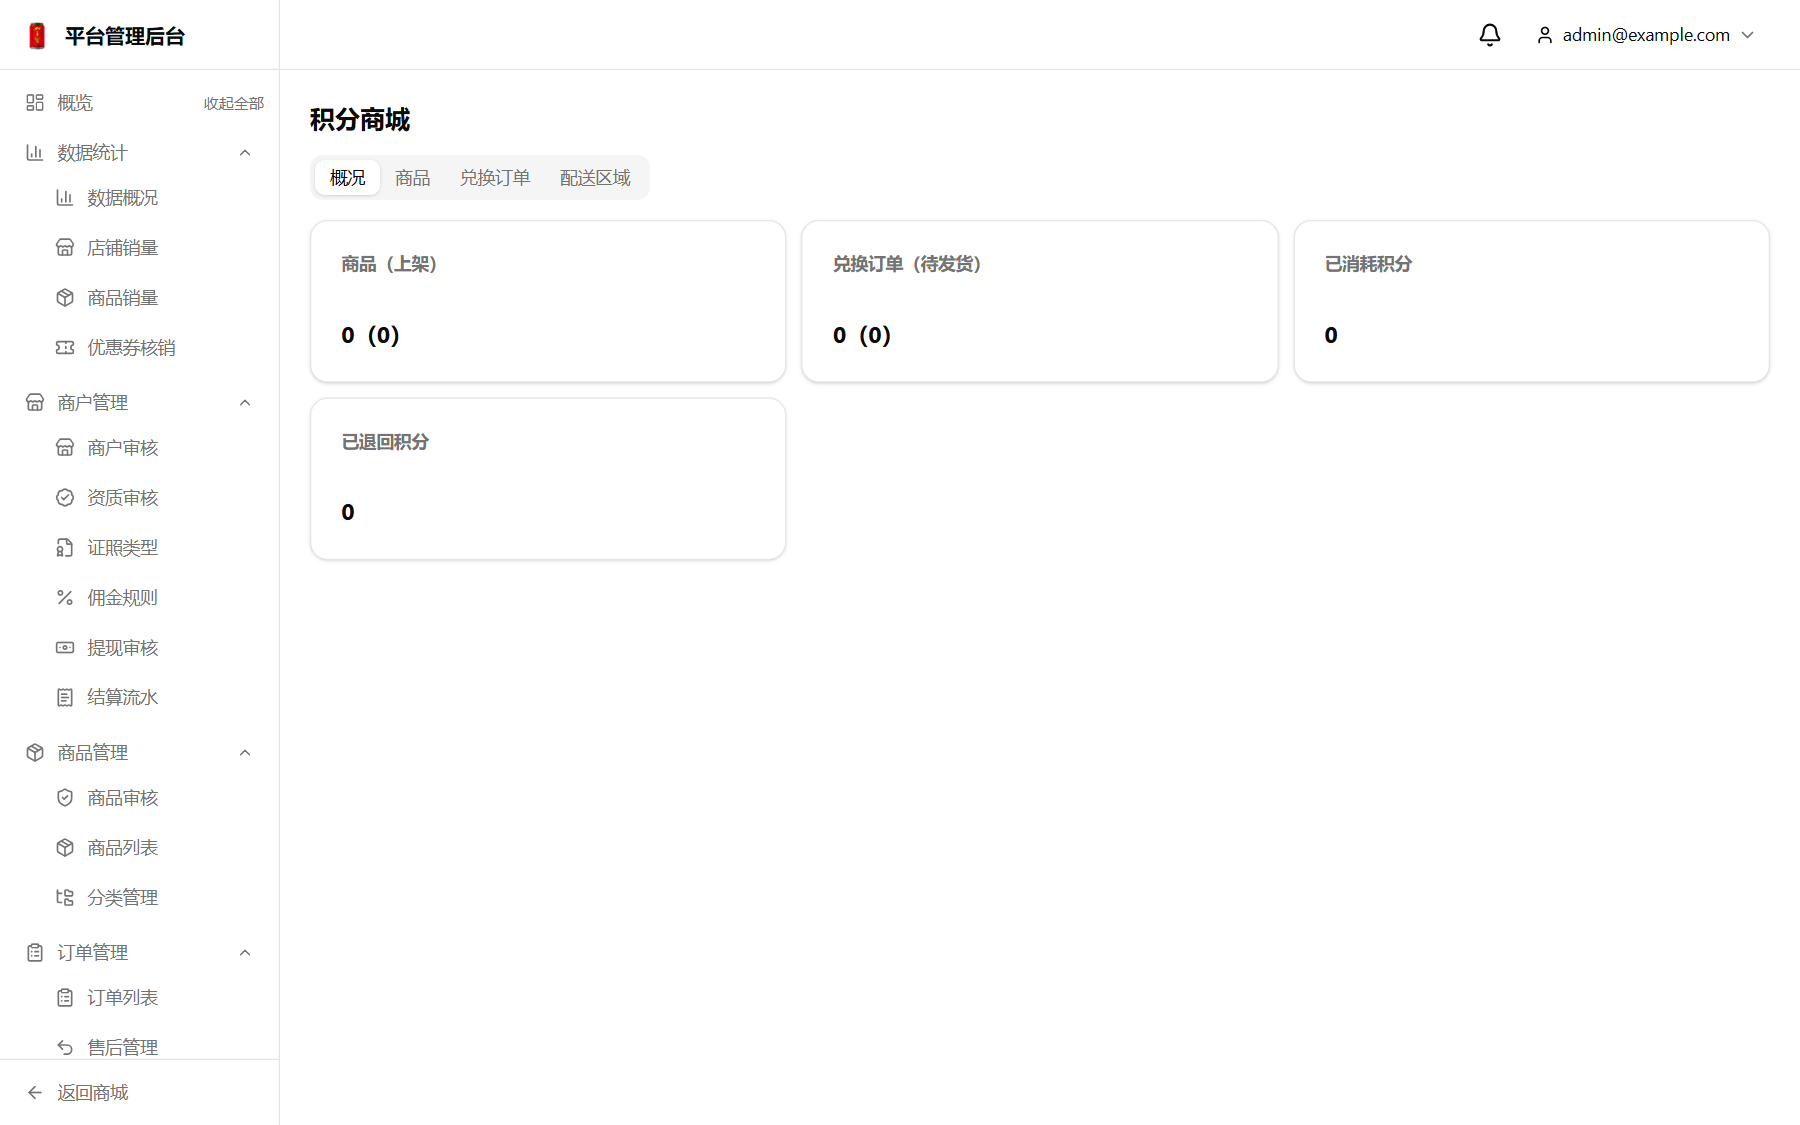Click the 佣金规则 percent icon
The height and width of the screenshot is (1125, 1800).
(x=65, y=597)
